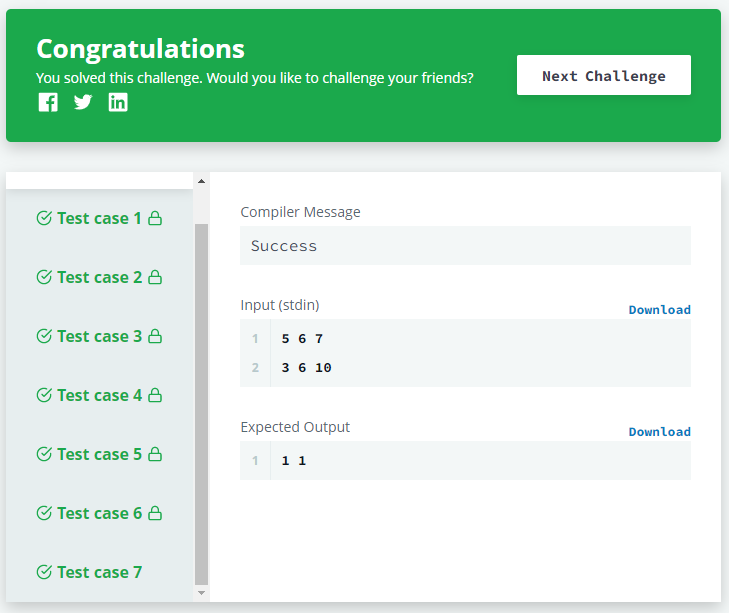Click the lock icon beside Test case 6
Image resolution: width=729 pixels, height=613 pixels.
click(155, 513)
